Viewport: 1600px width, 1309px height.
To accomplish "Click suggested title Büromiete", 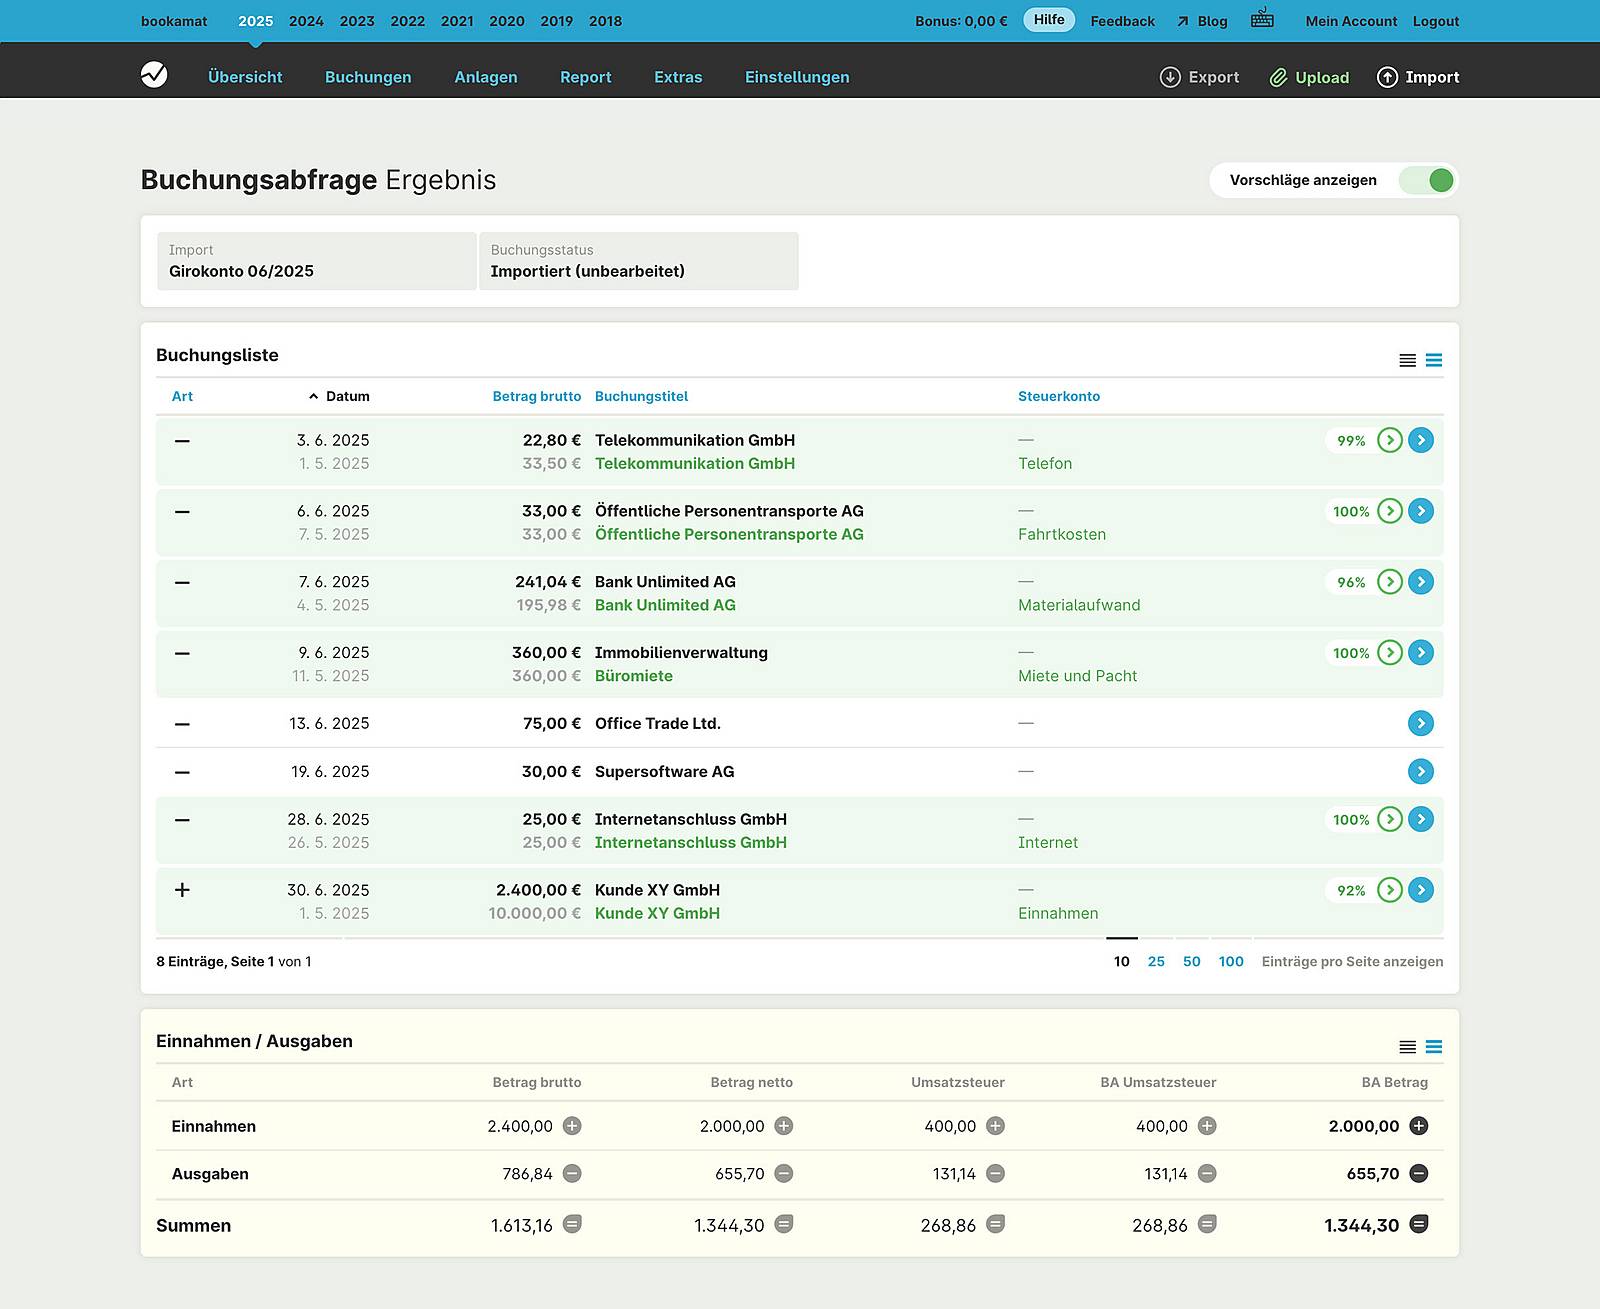I will point(634,676).
